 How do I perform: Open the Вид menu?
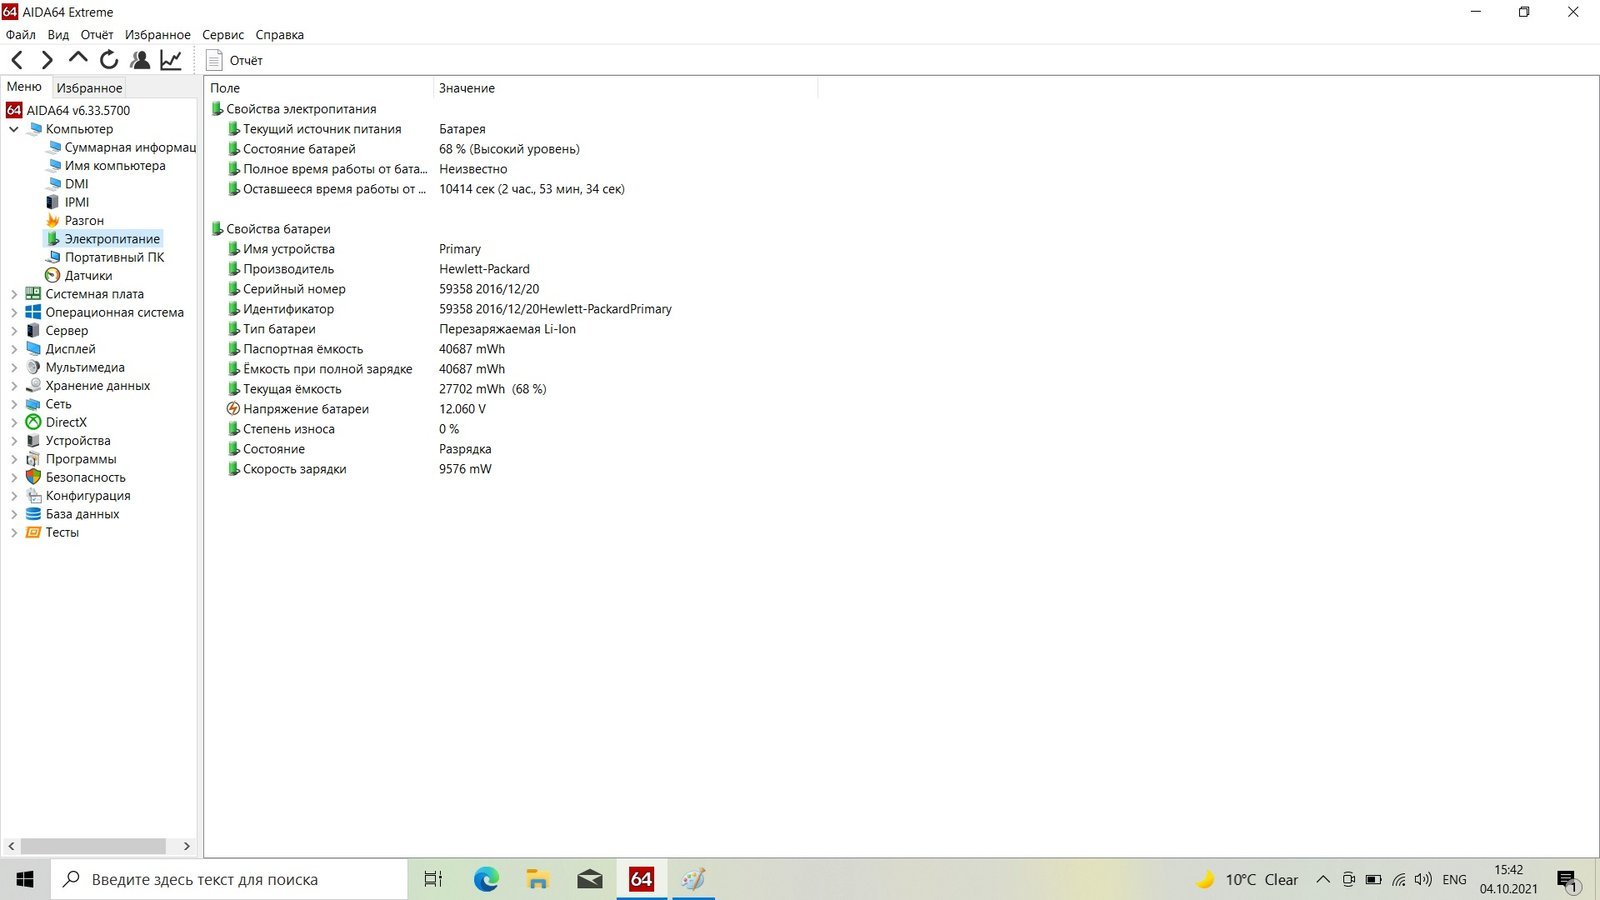pyautogui.click(x=58, y=34)
